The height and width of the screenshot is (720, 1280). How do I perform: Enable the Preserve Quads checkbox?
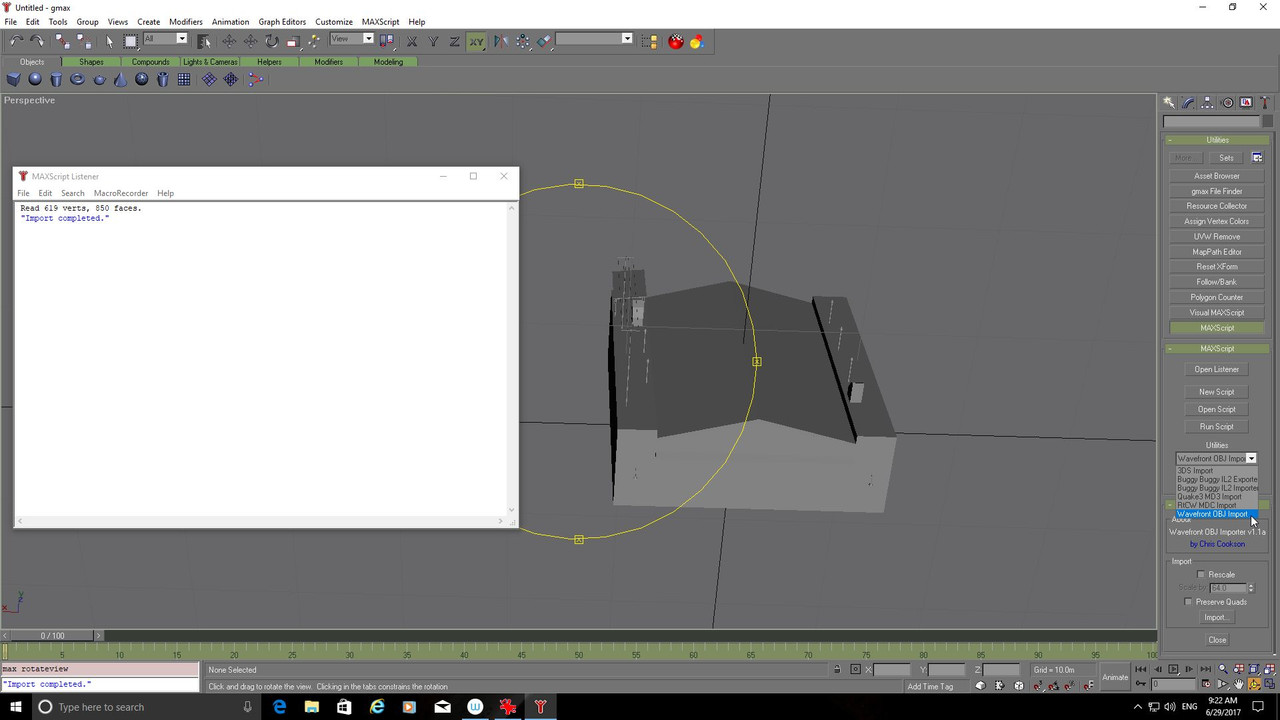[1188, 602]
